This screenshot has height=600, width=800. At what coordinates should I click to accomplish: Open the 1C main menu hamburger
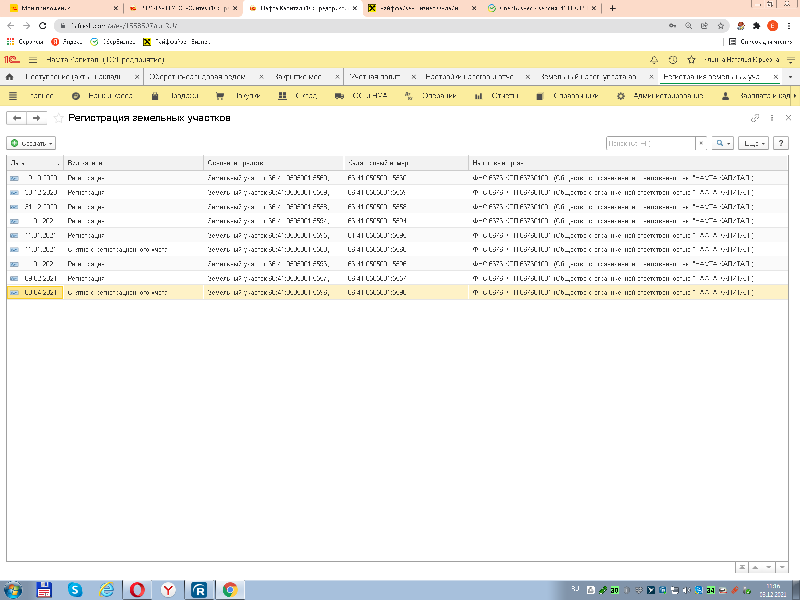tap(33, 60)
